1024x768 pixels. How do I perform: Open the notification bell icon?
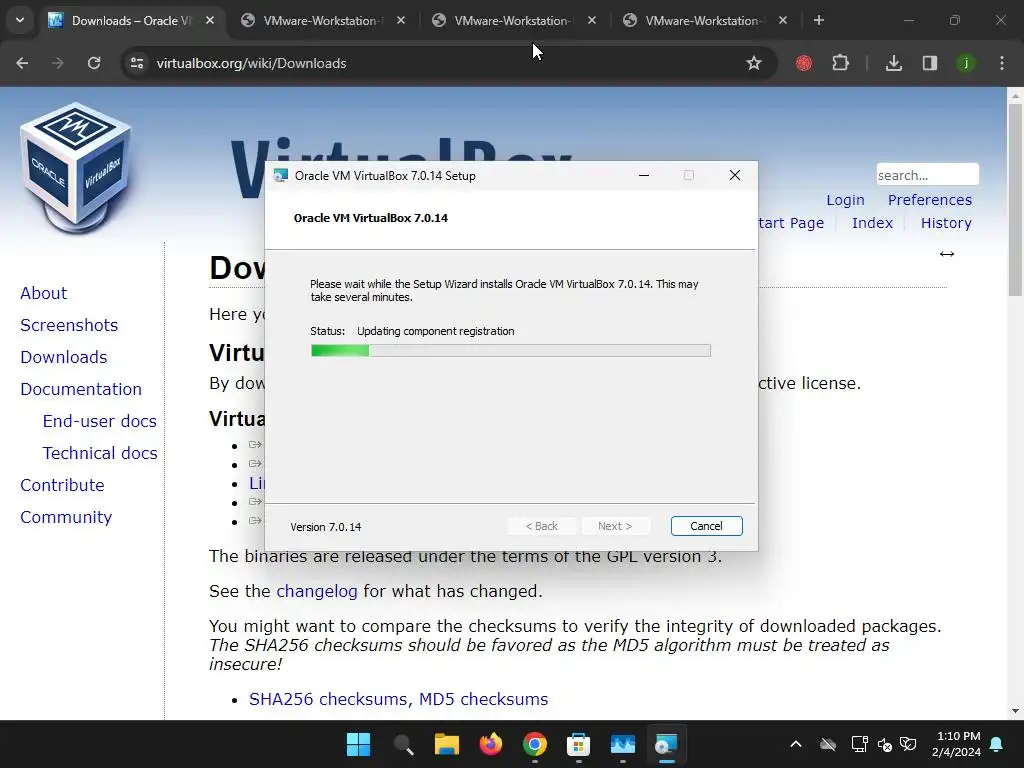997,744
